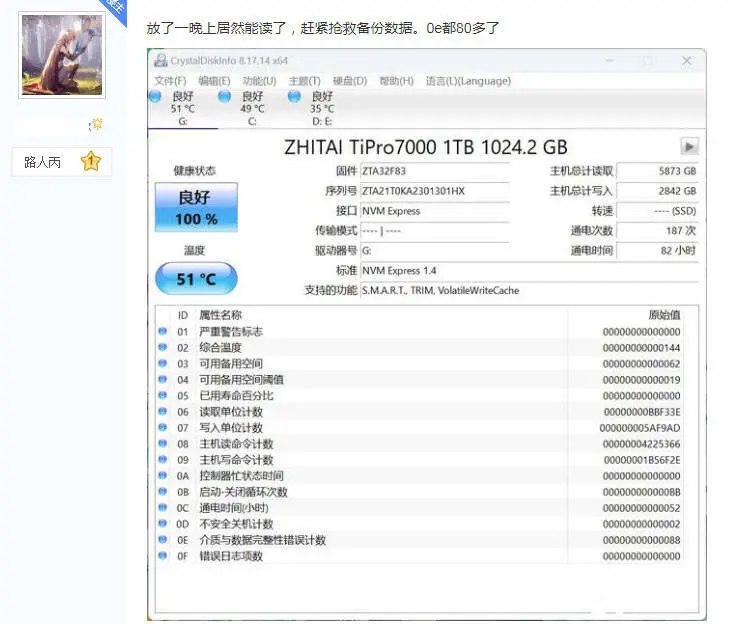Viewport: 733px width, 624px height.
Task: Click the next disk arrow button
Action: click(x=689, y=146)
